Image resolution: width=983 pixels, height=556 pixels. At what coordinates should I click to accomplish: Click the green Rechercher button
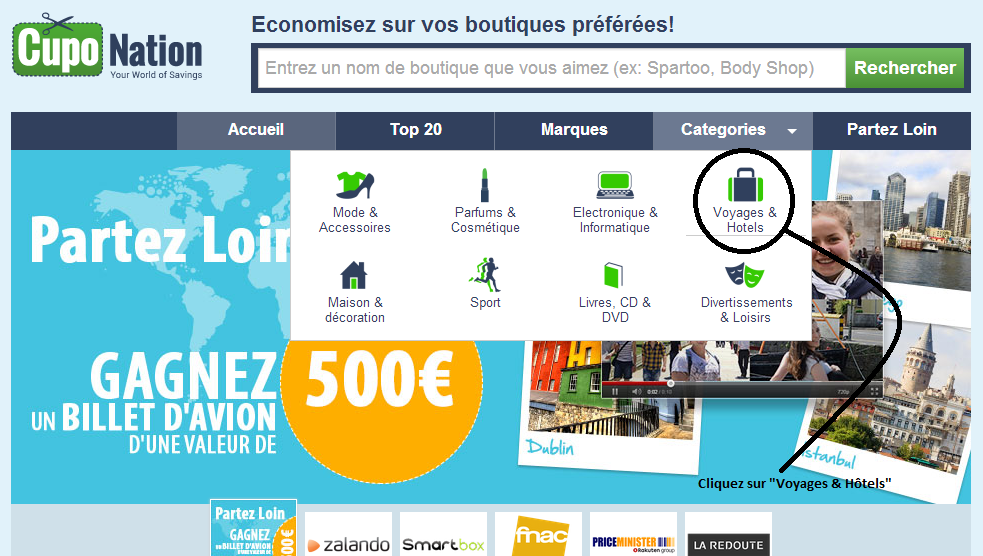(905, 68)
